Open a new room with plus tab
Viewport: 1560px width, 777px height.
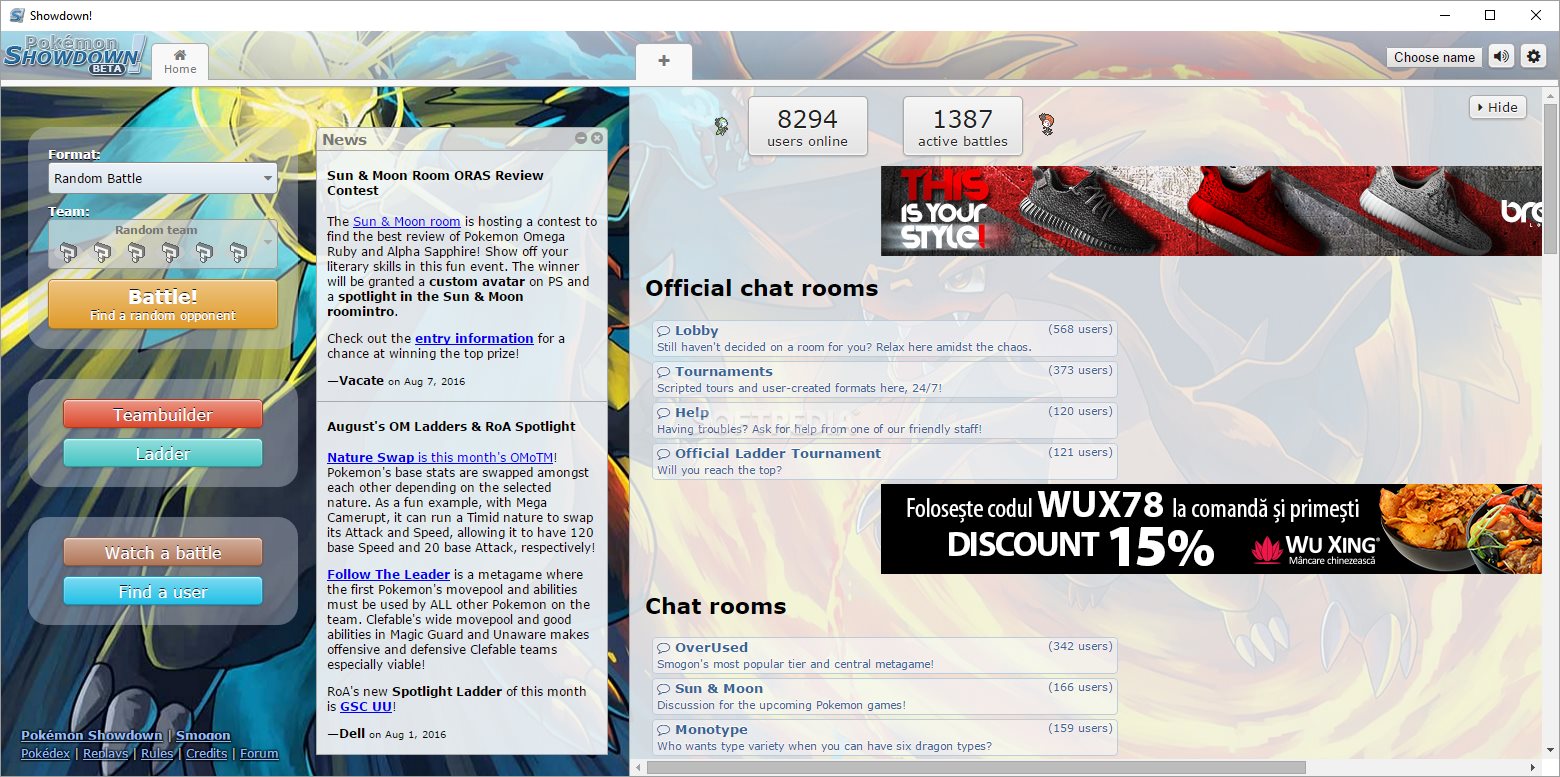(663, 61)
